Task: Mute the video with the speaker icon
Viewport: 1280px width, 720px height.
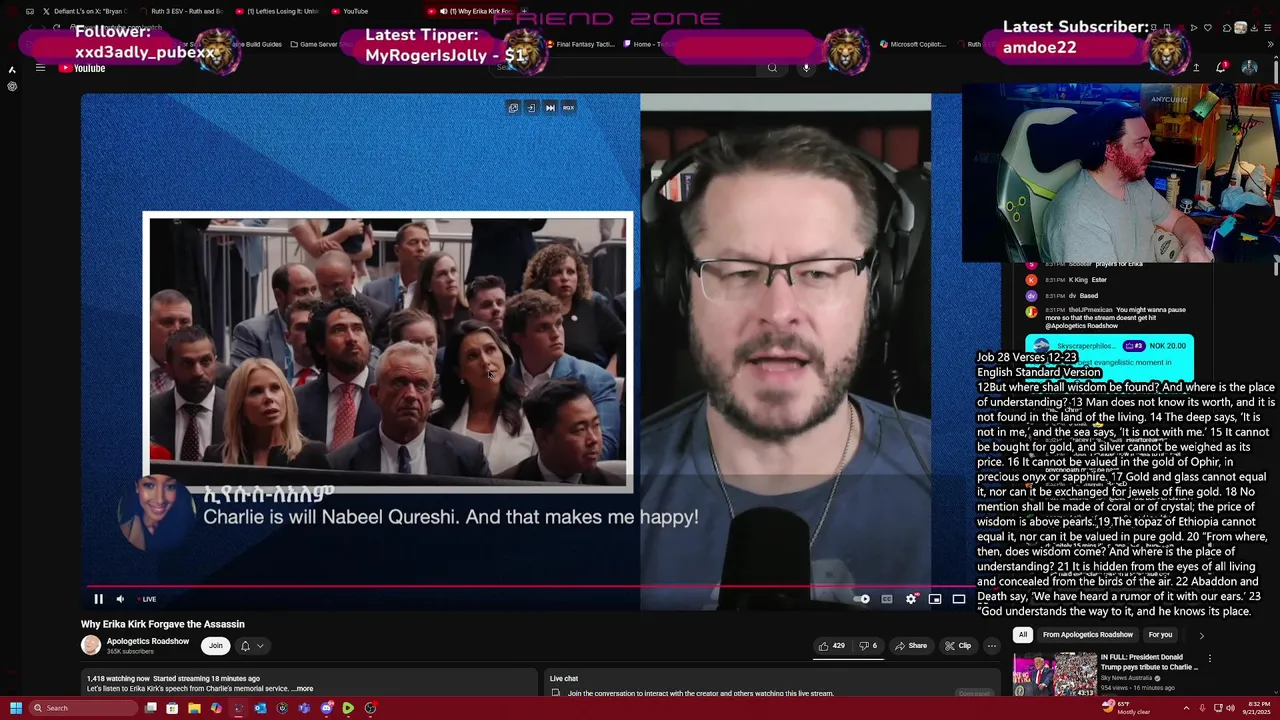Action: 120,599
